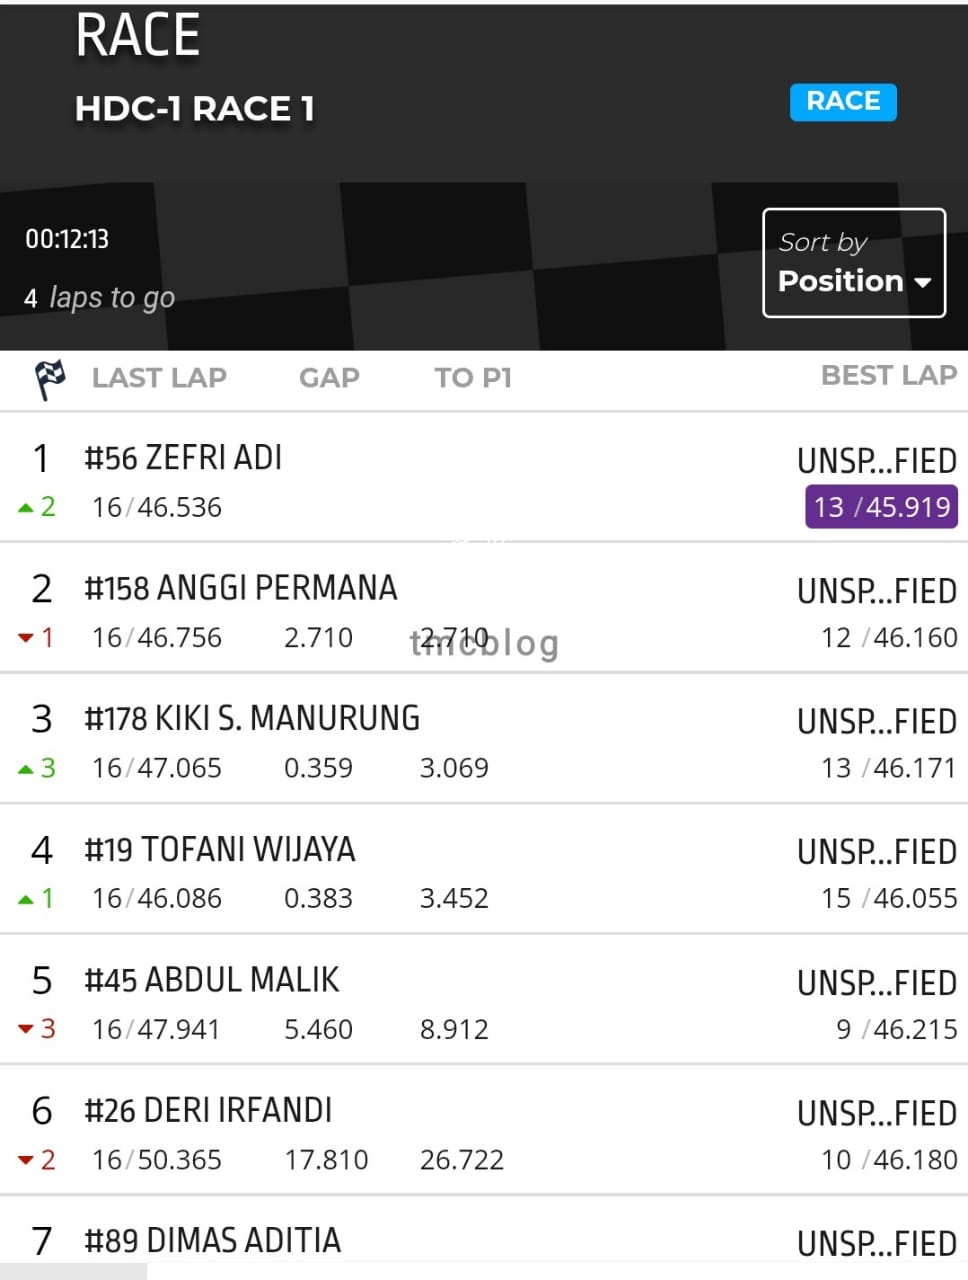
Task: Click the BEST LAP column header
Action: click(x=889, y=376)
